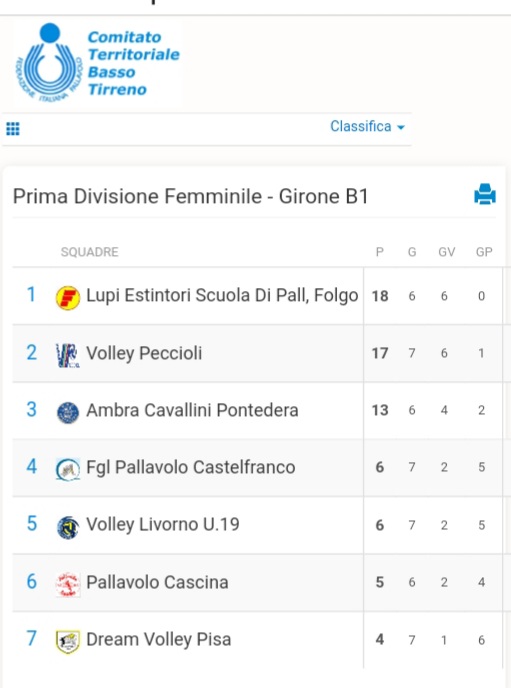Image resolution: width=511 pixels, height=688 pixels.
Task: Select Ambra Cavallini Pontedera team name
Action: [192, 410]
